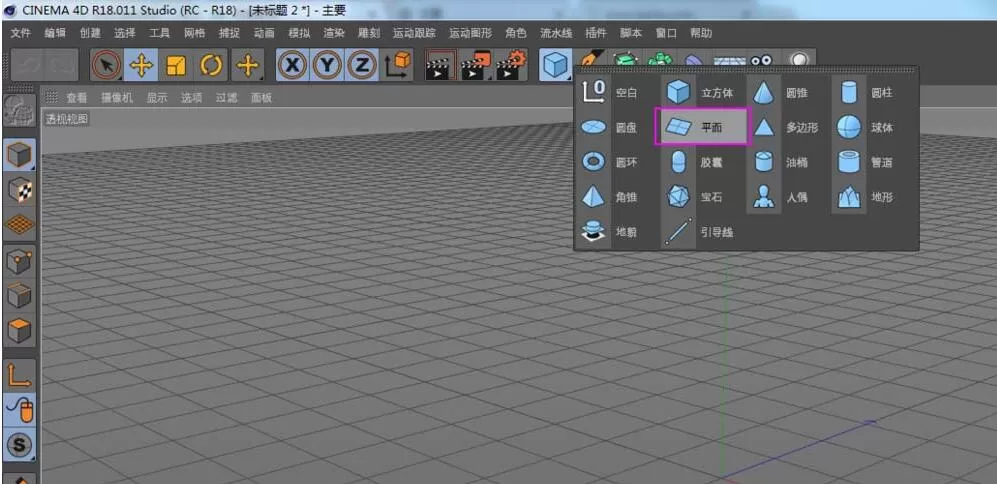This screenshot has width=997, height=484.
Task: Switch to Texture mode checkered cube
Action: click(x=19, y=190)
